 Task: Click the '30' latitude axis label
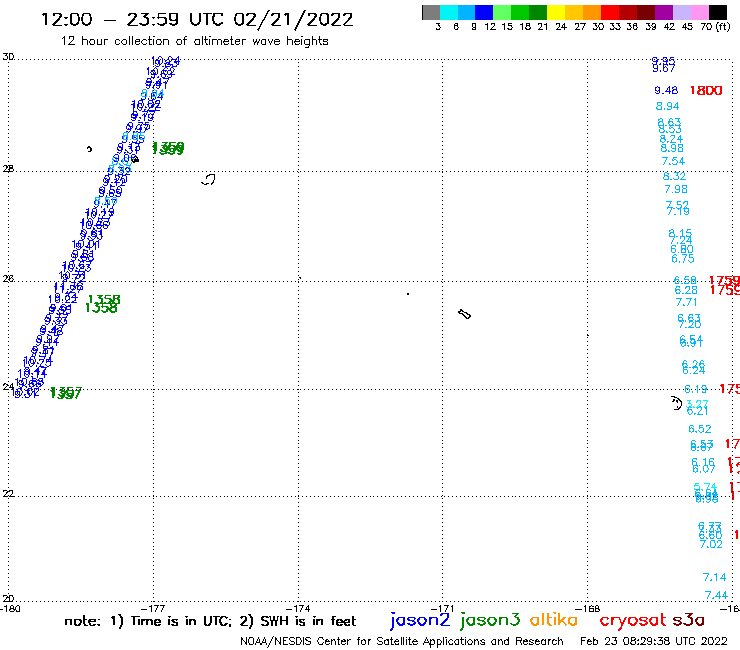pyautogui.click(x=8, y=57)
